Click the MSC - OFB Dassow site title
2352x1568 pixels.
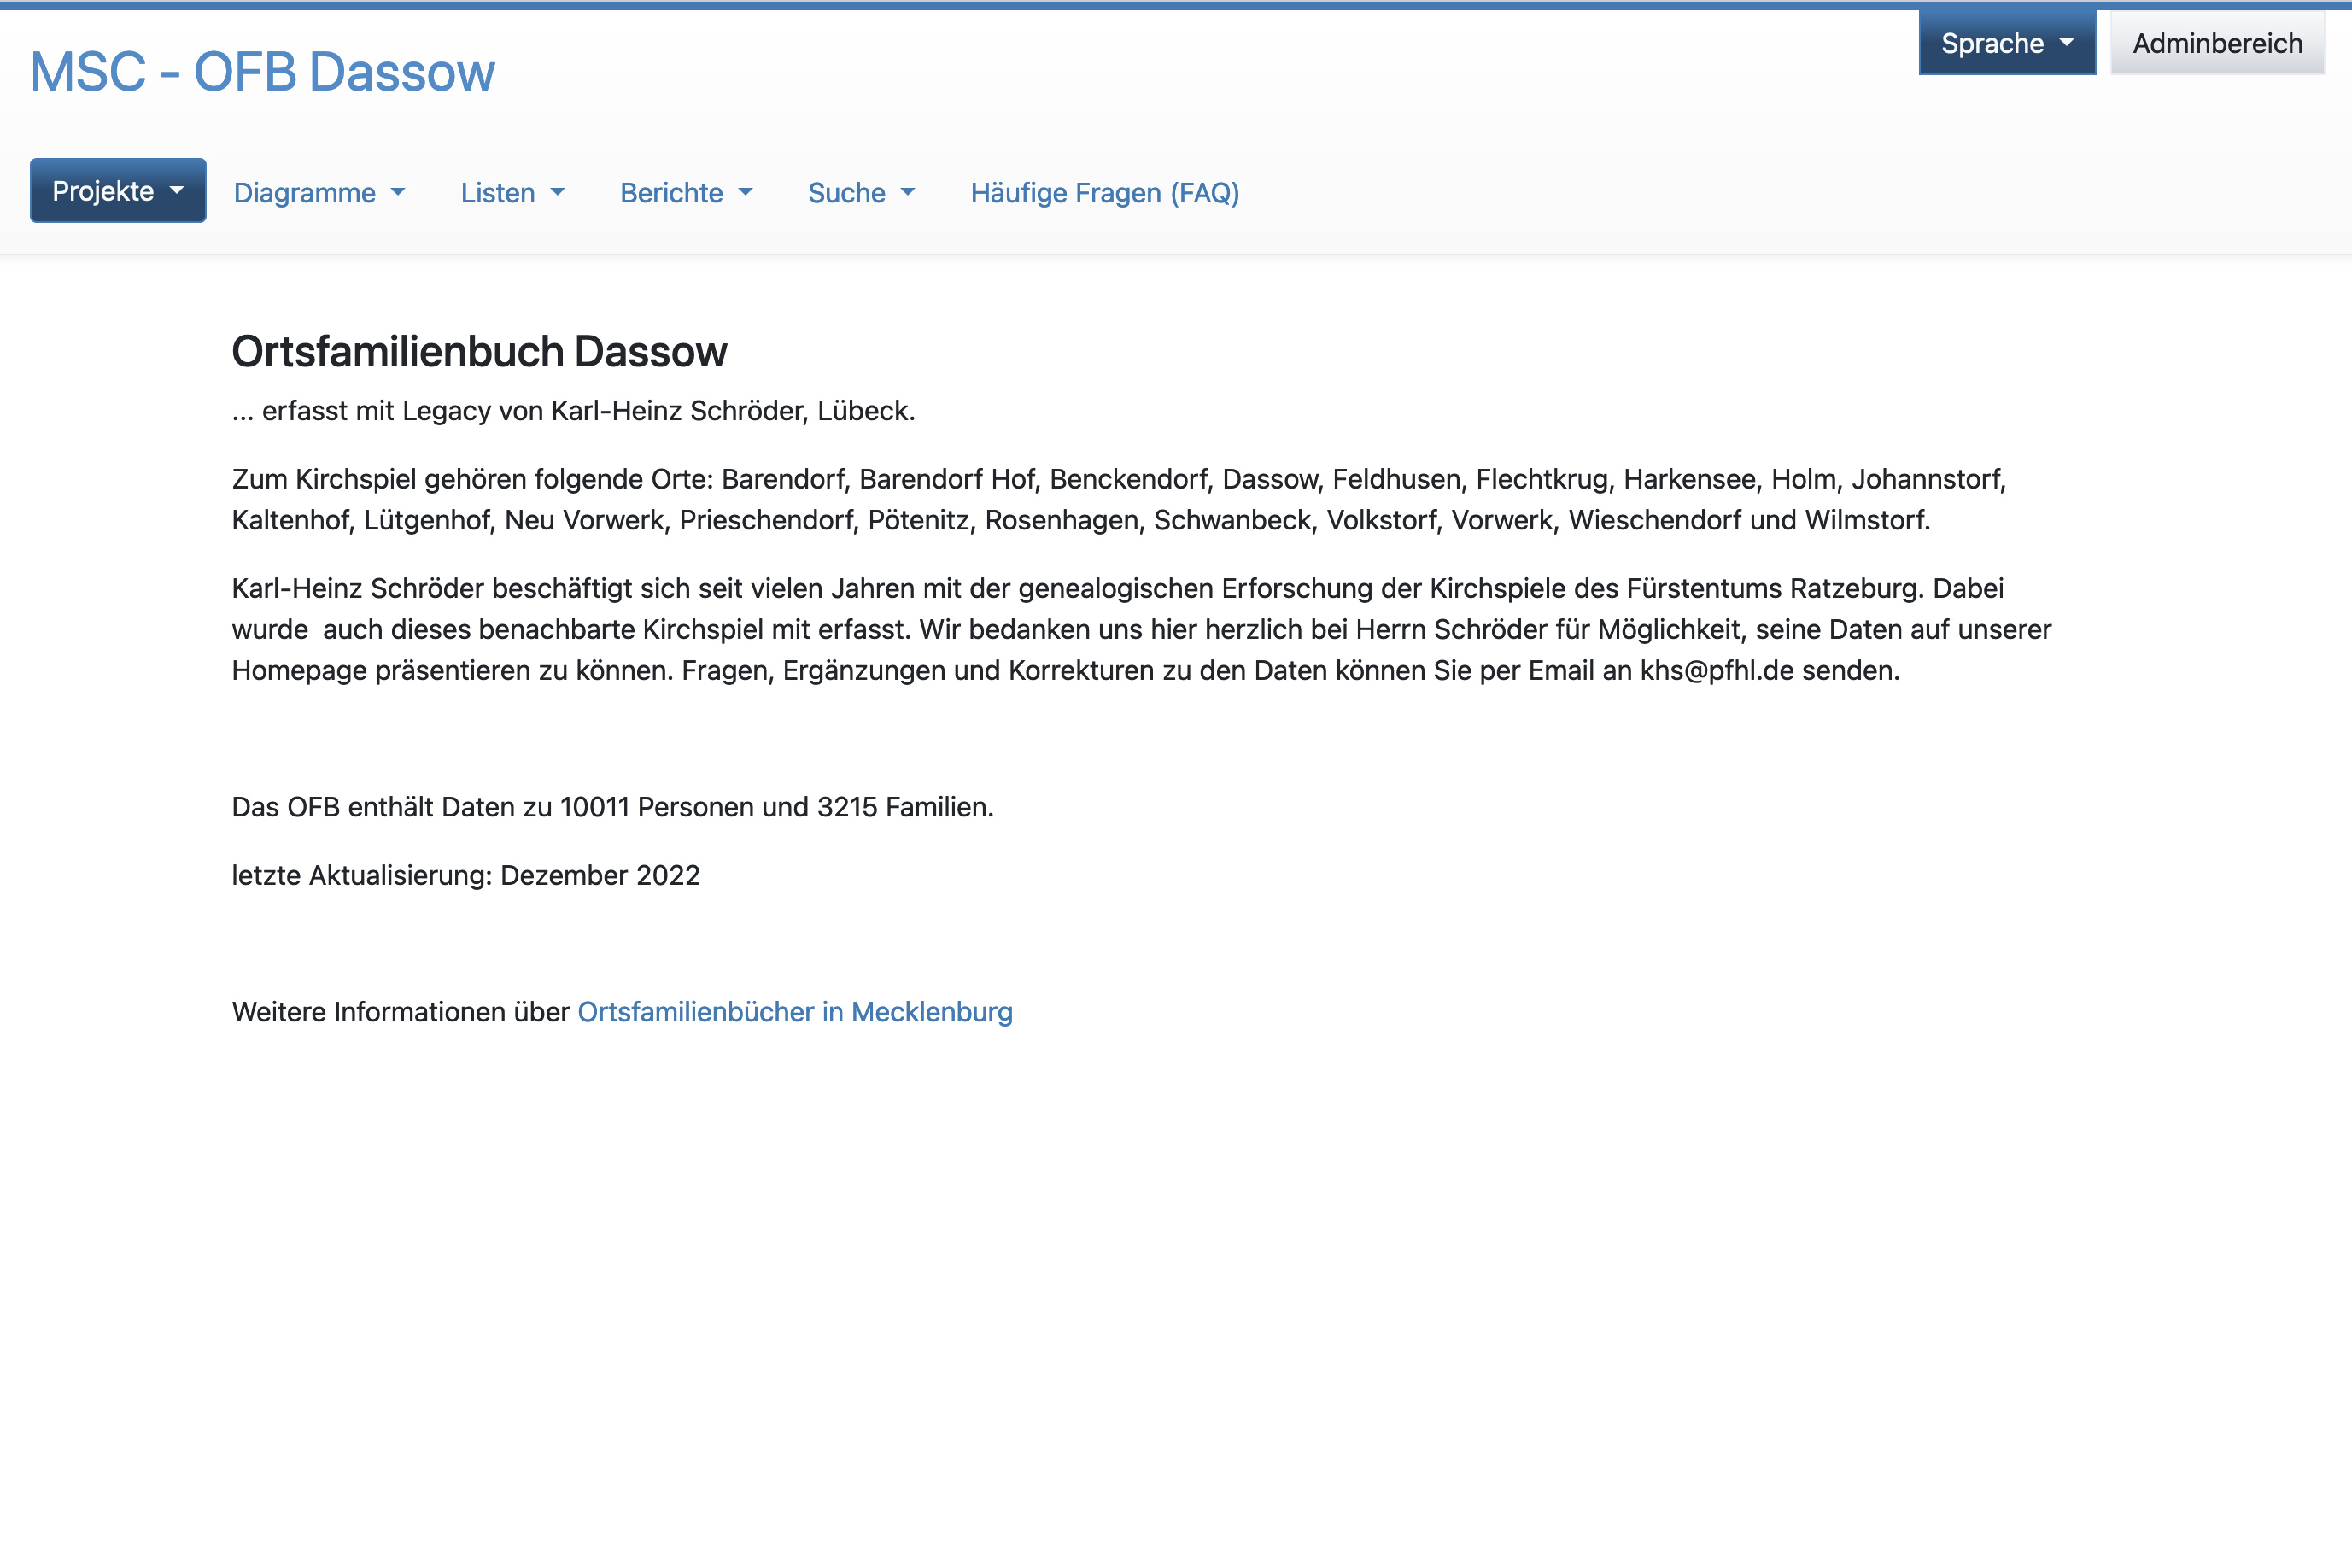262,72
